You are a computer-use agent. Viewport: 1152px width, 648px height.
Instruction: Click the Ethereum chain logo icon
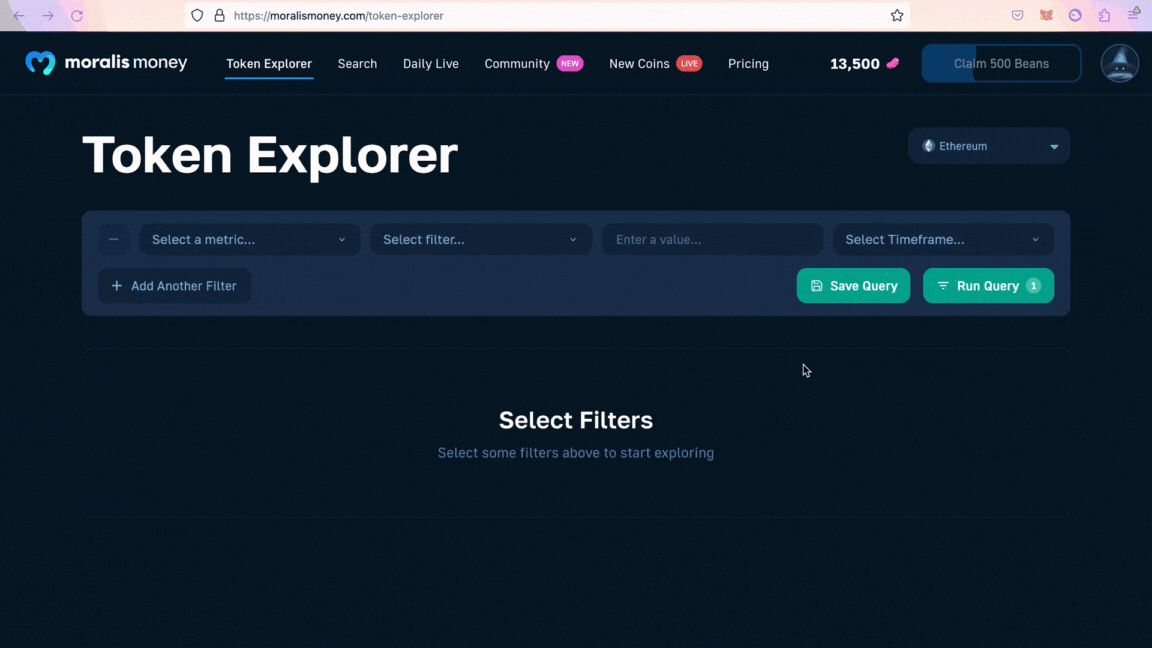pos(929,145)
